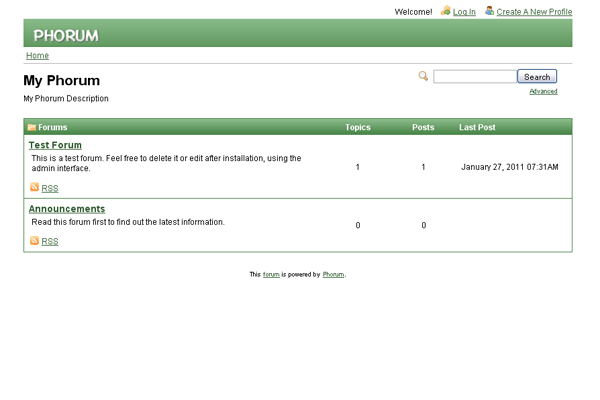This screenshot has height=400, width=600.
Task: Open the Log In link
Action: point(464,12)
